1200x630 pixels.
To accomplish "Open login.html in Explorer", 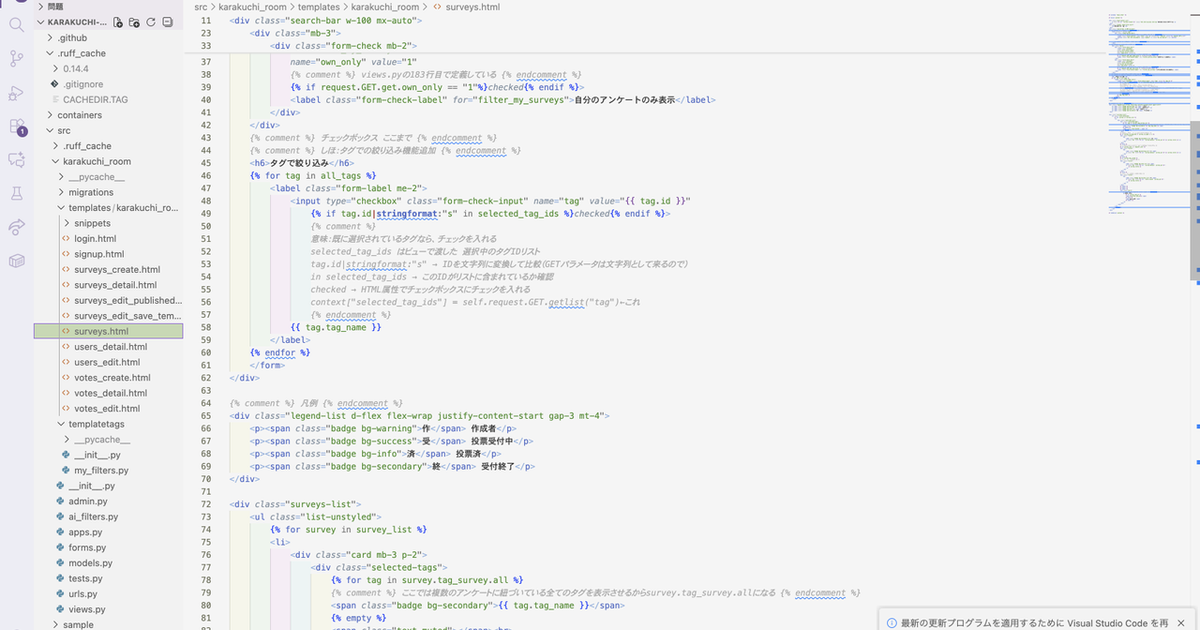I will 95,239.
